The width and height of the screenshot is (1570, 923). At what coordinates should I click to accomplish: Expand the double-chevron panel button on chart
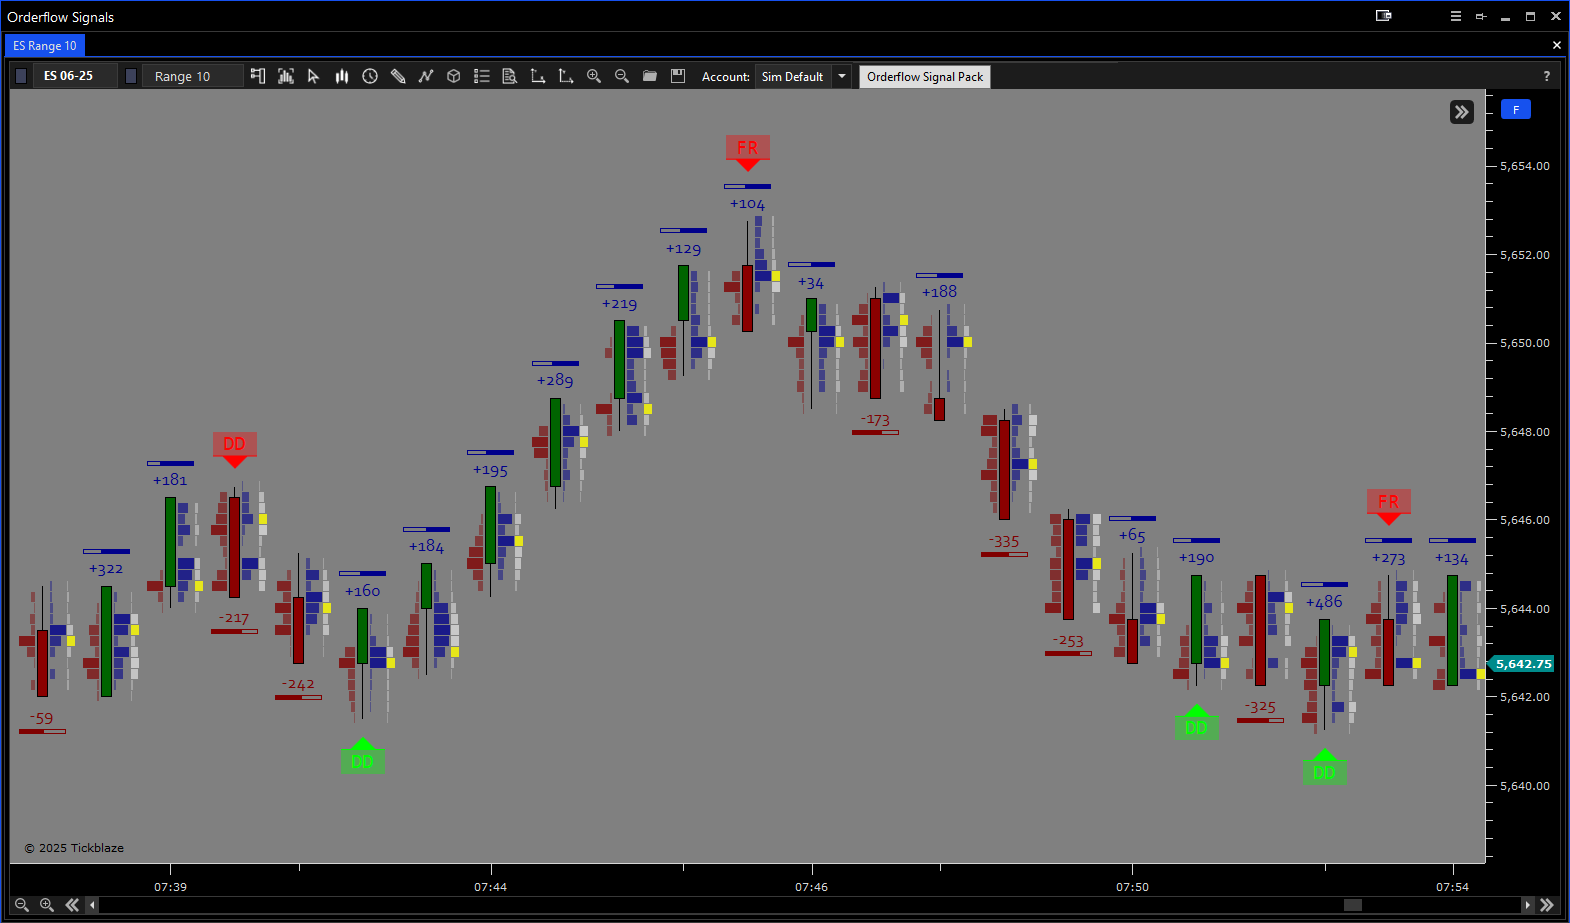point(1462,112)
